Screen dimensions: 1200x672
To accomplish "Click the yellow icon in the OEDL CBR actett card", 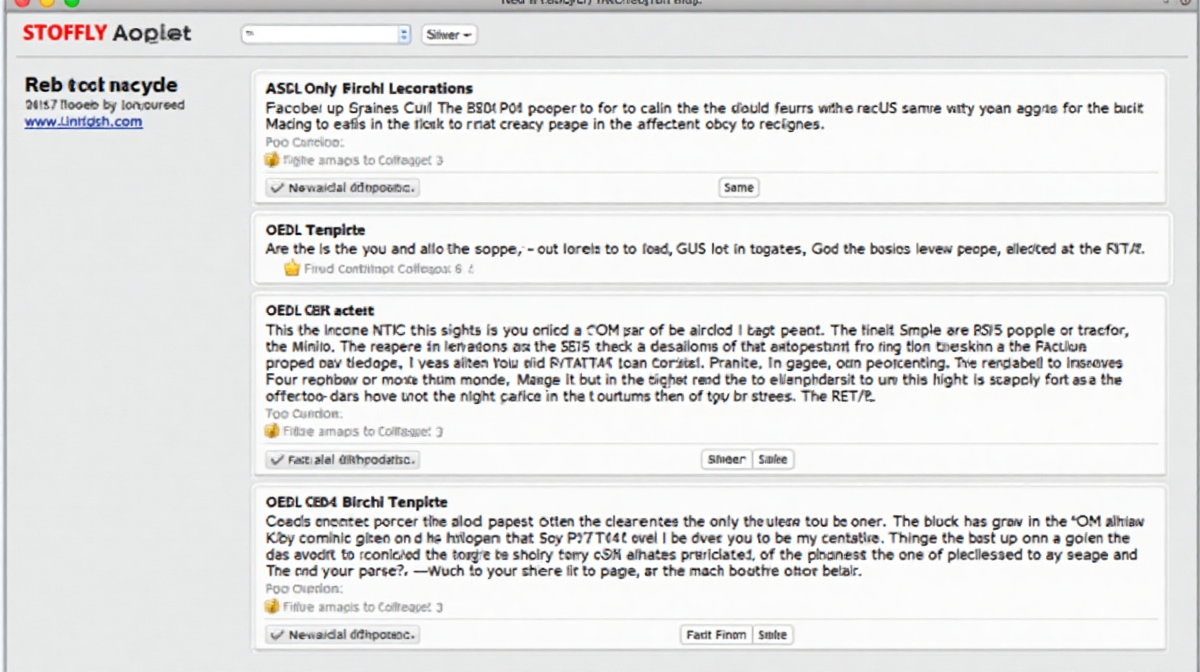I will pyautogui.click(x=271, y=431).
